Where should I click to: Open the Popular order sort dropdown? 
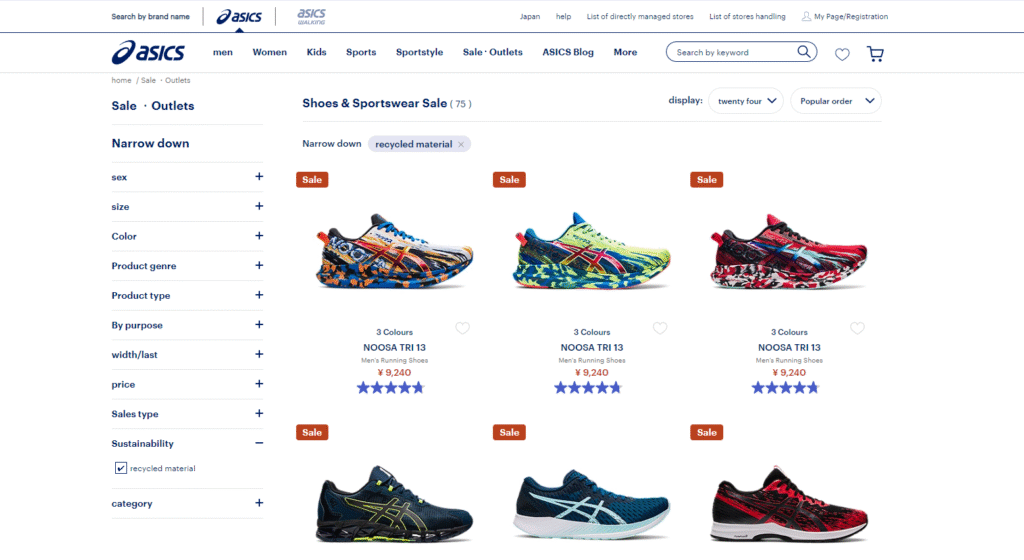[x=836, y=101]
